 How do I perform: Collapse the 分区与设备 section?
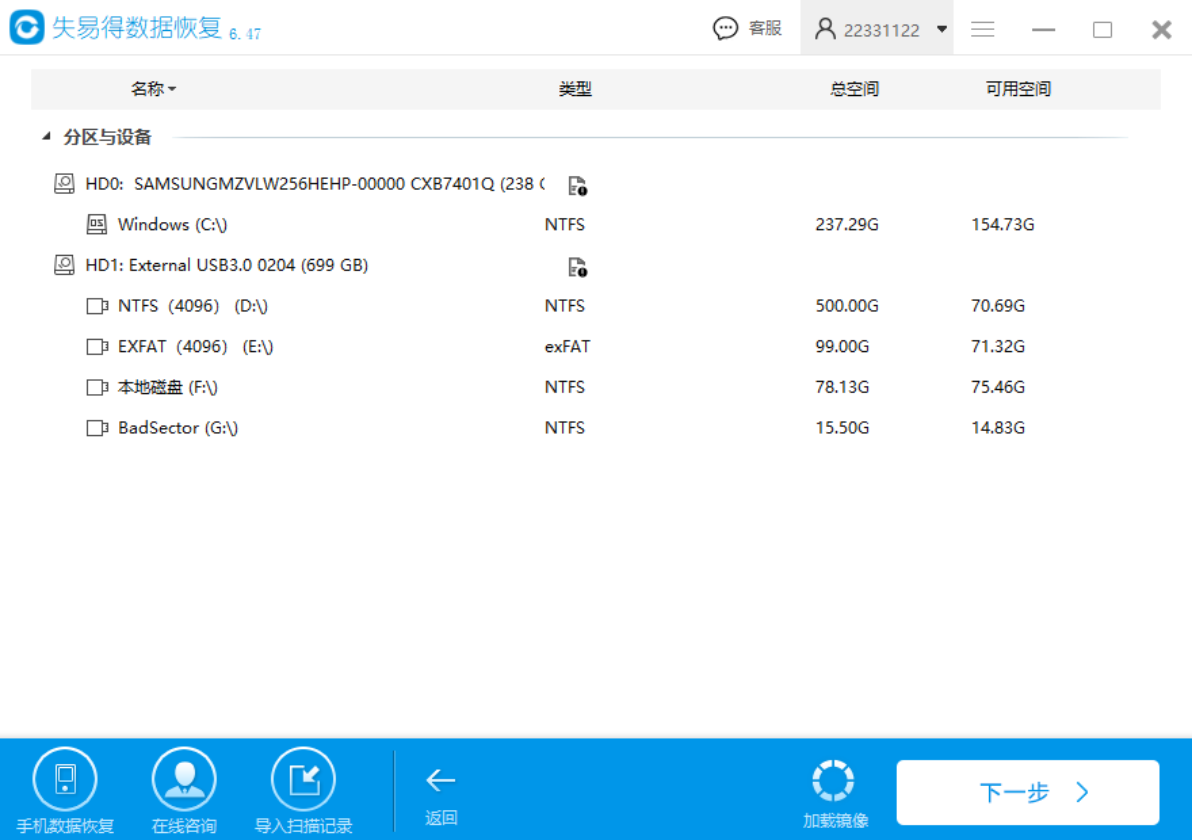(46, 137)
